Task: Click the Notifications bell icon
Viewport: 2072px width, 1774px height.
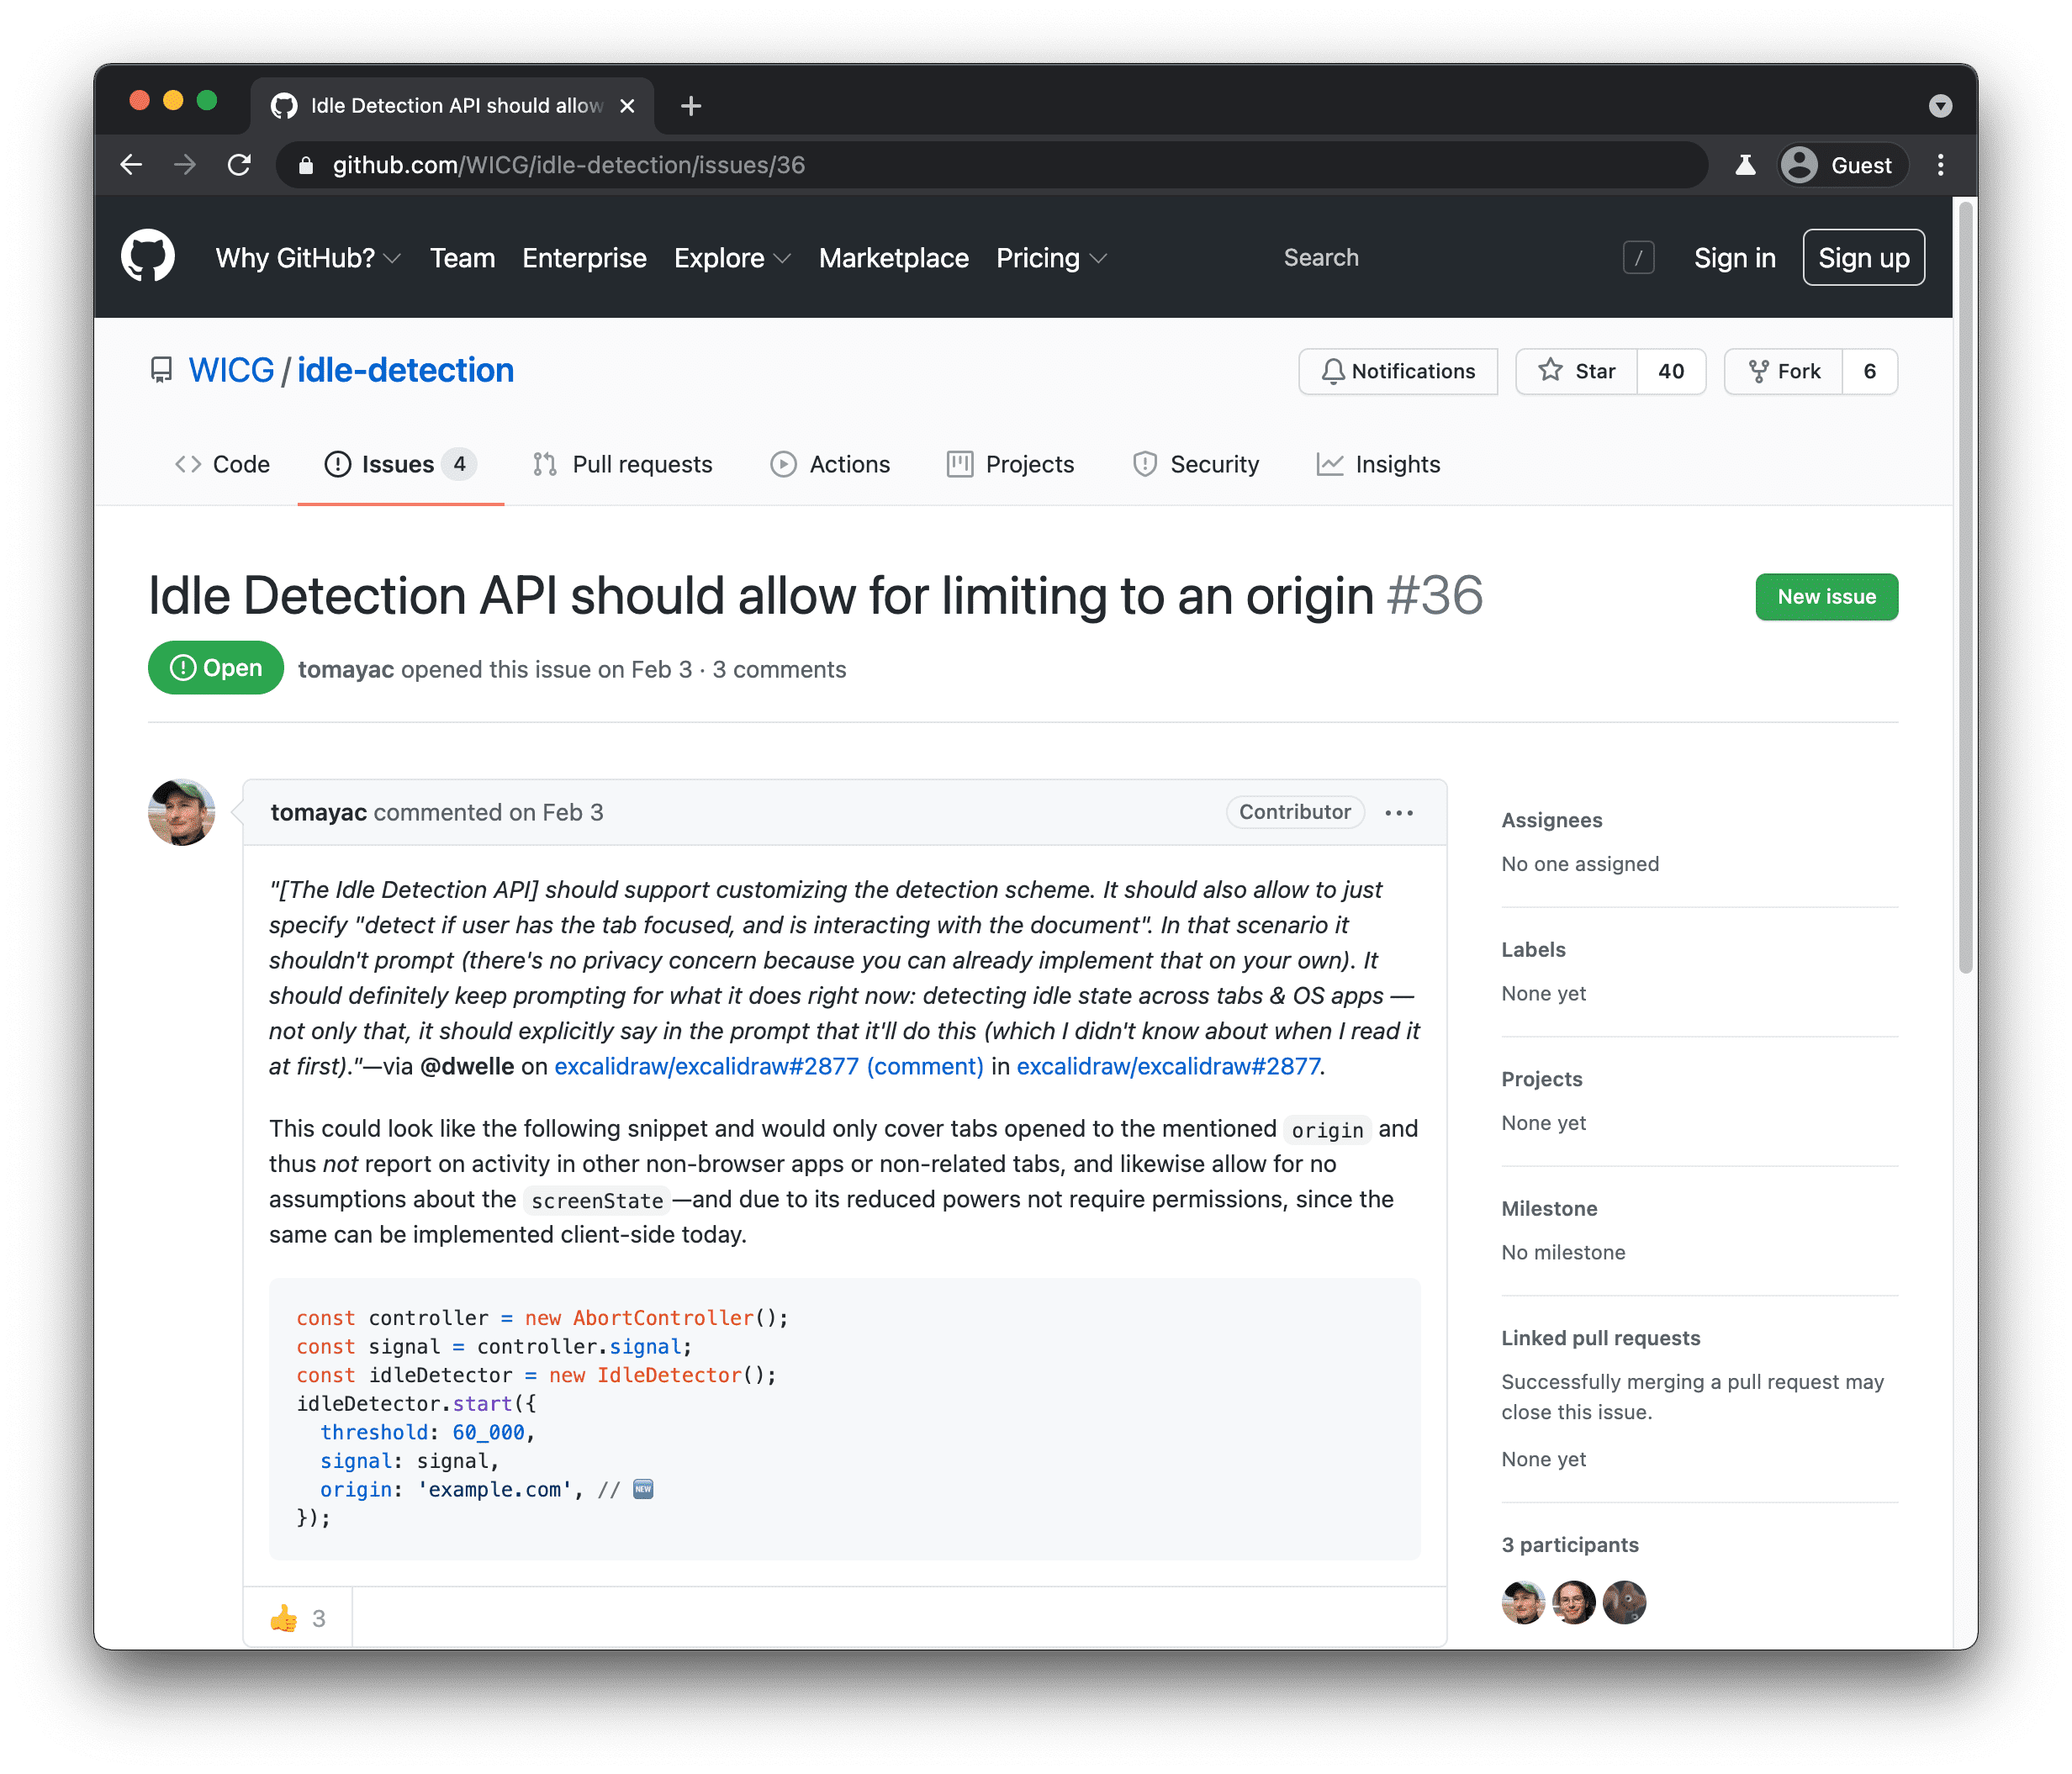Action: [x=1333, y=370]
